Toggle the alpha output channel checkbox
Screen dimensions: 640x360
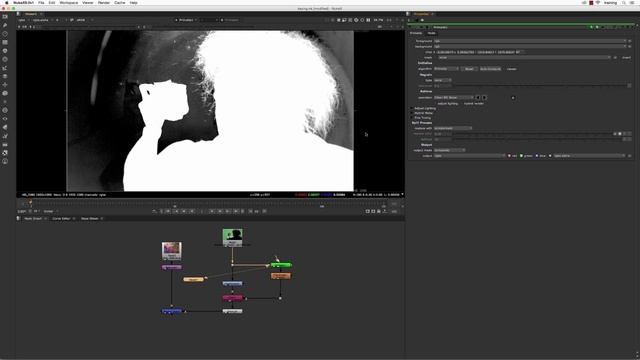coord(550,156)
